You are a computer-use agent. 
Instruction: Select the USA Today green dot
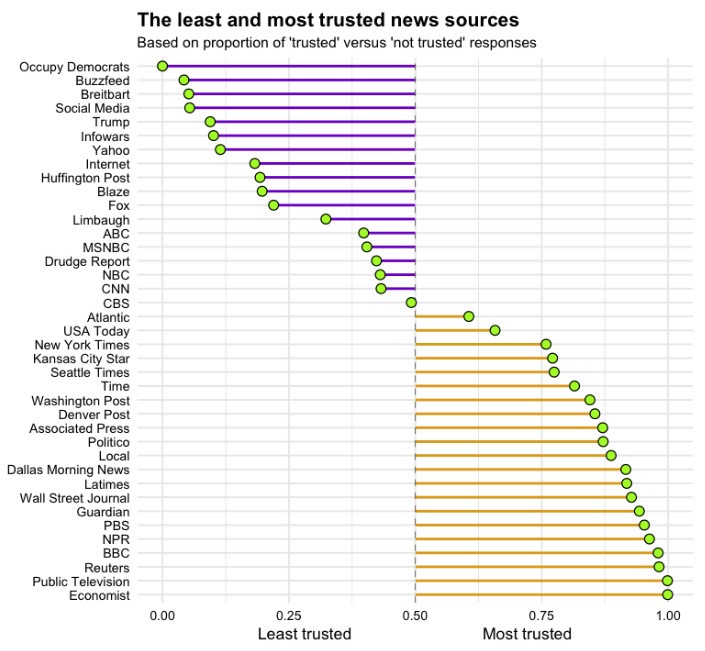pos(495,330)
